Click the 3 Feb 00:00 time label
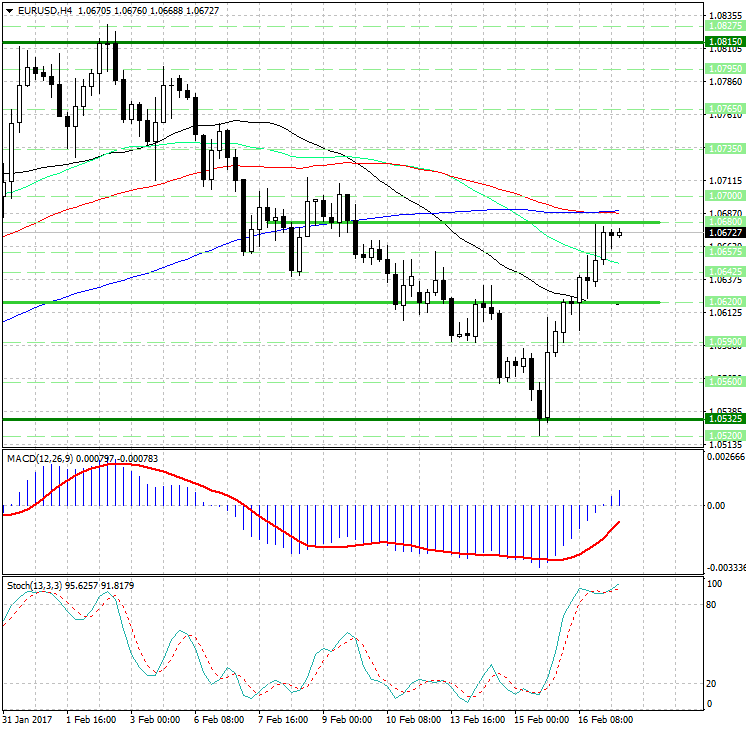 point(155,720)
